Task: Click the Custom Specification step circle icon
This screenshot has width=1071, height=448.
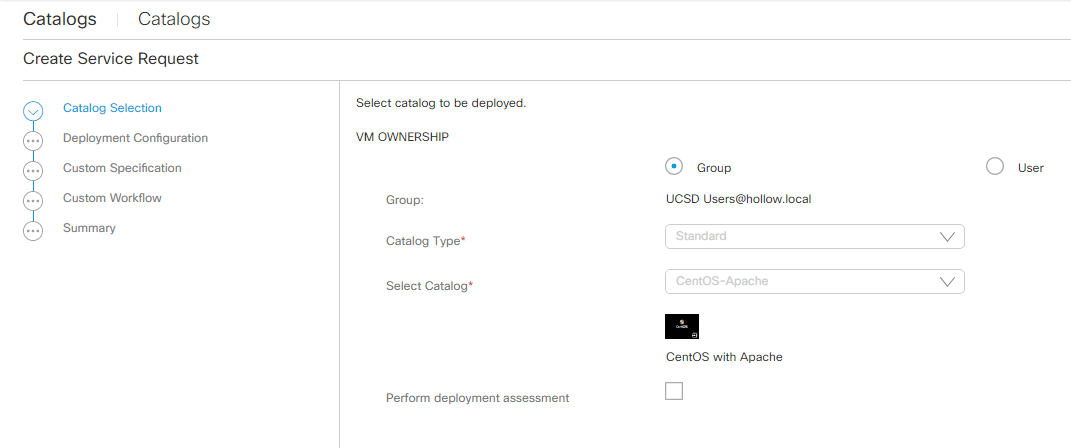Action: pos(33,171)
